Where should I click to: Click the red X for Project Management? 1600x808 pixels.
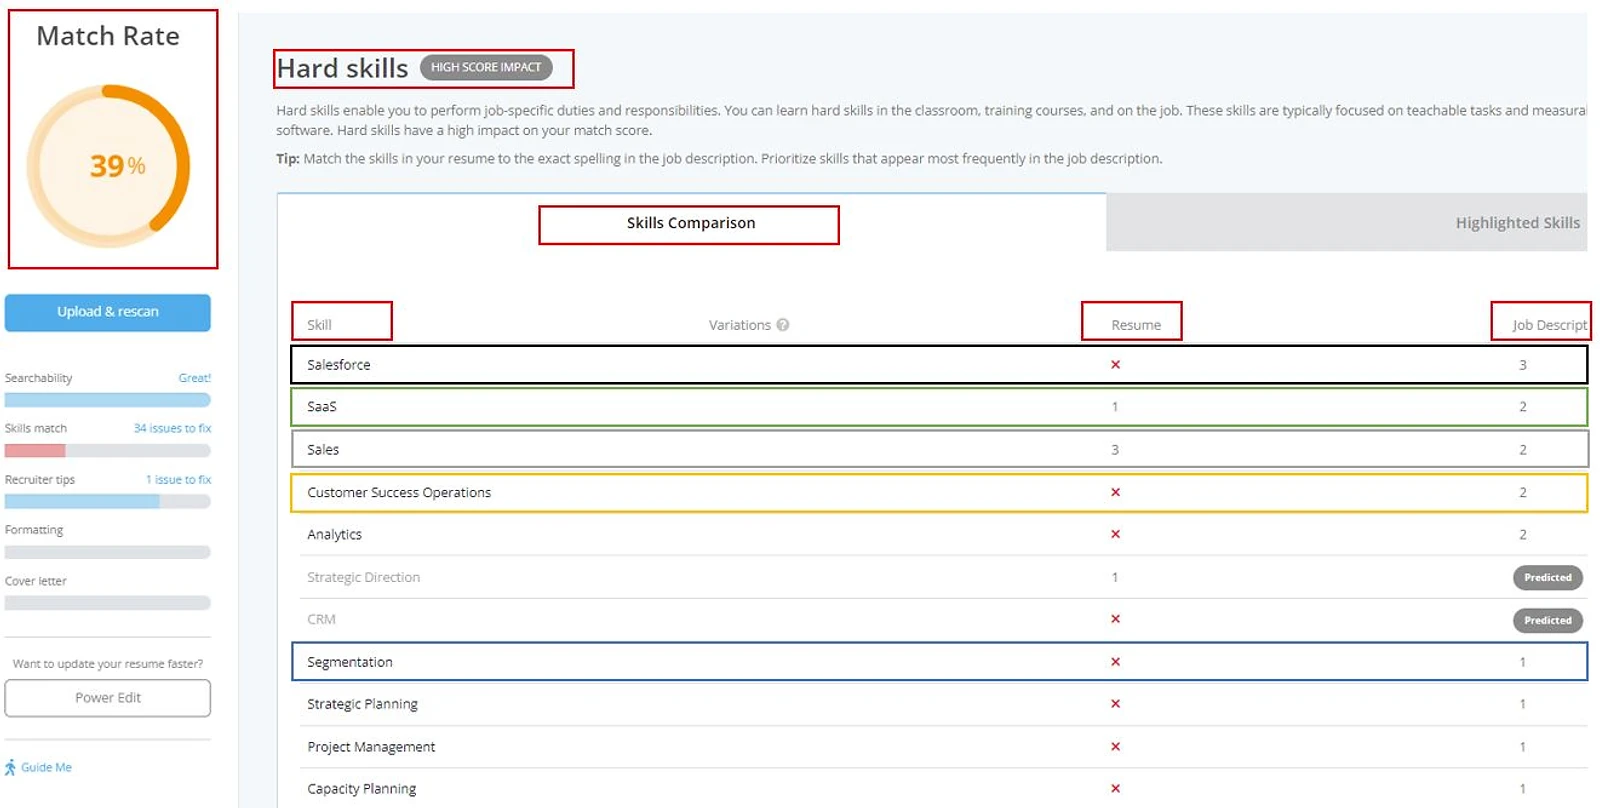(1115, 747)
